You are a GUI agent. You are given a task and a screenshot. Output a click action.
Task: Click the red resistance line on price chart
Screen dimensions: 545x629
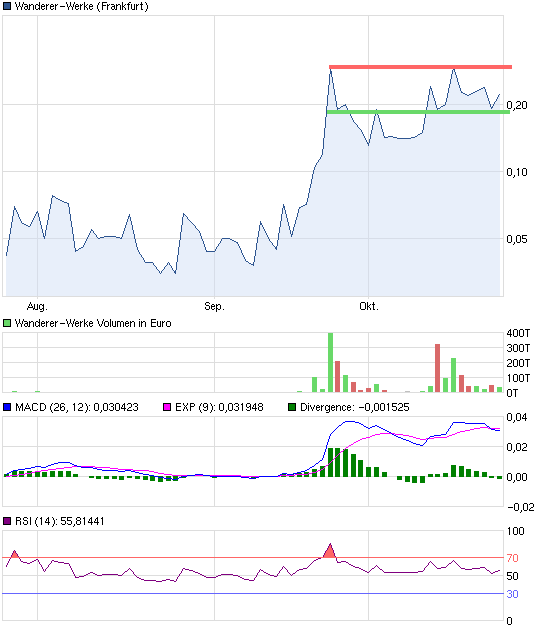[420, 67]
